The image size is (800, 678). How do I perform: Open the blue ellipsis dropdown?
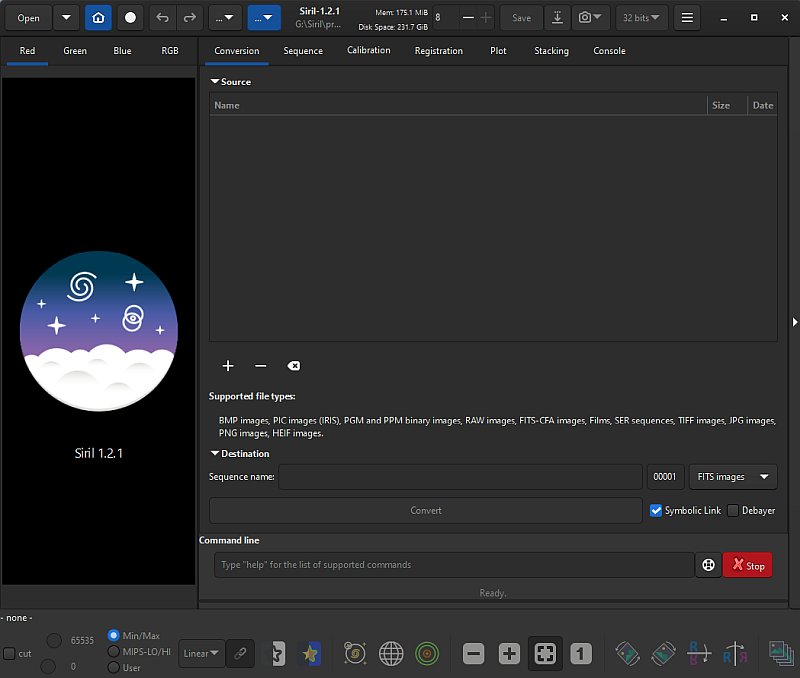tap(264, 18)
